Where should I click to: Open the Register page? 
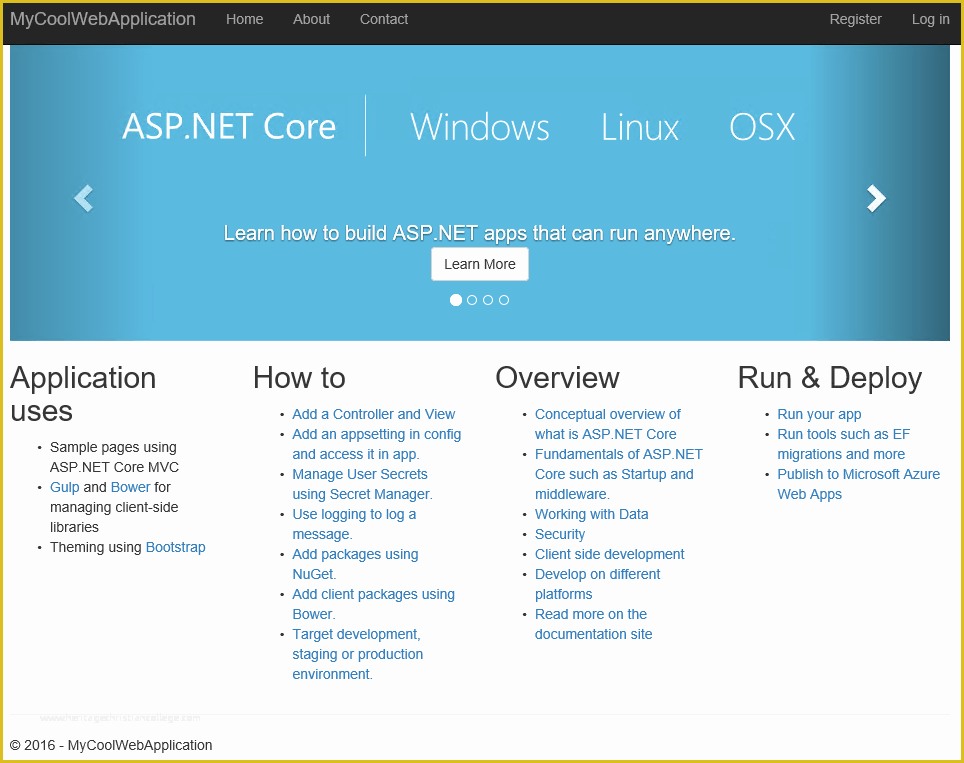[x=855, y=20]
